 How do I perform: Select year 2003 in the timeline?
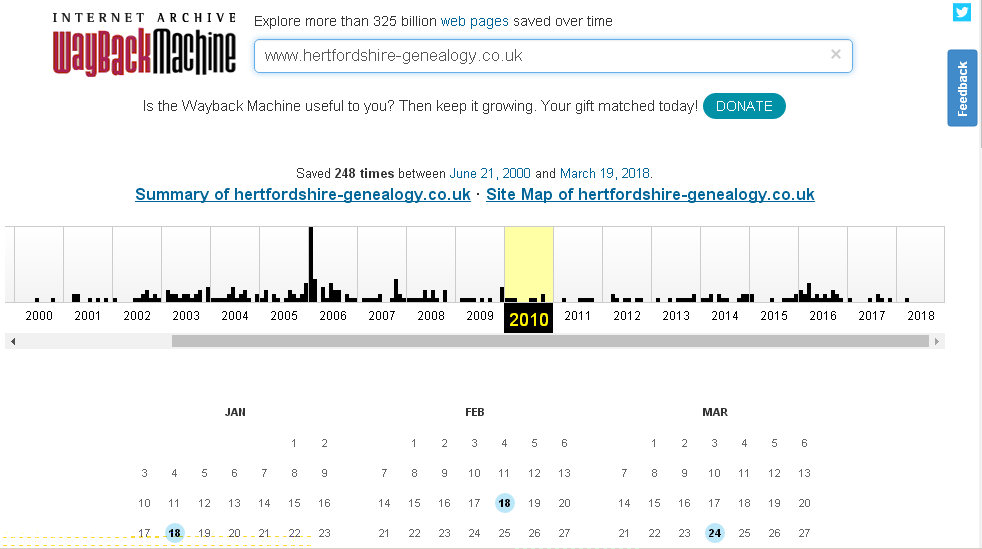pos(186,316)
